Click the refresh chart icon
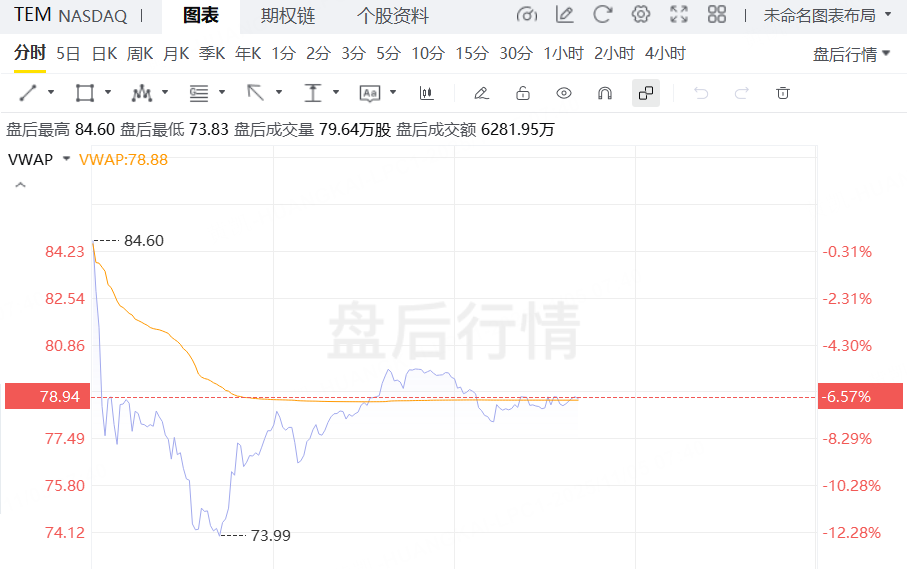 tap(602, 15)
